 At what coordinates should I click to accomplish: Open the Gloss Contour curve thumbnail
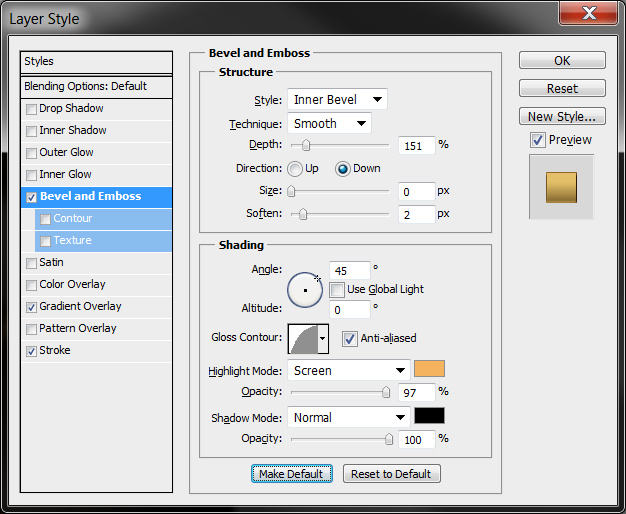(x=302, y=339)
